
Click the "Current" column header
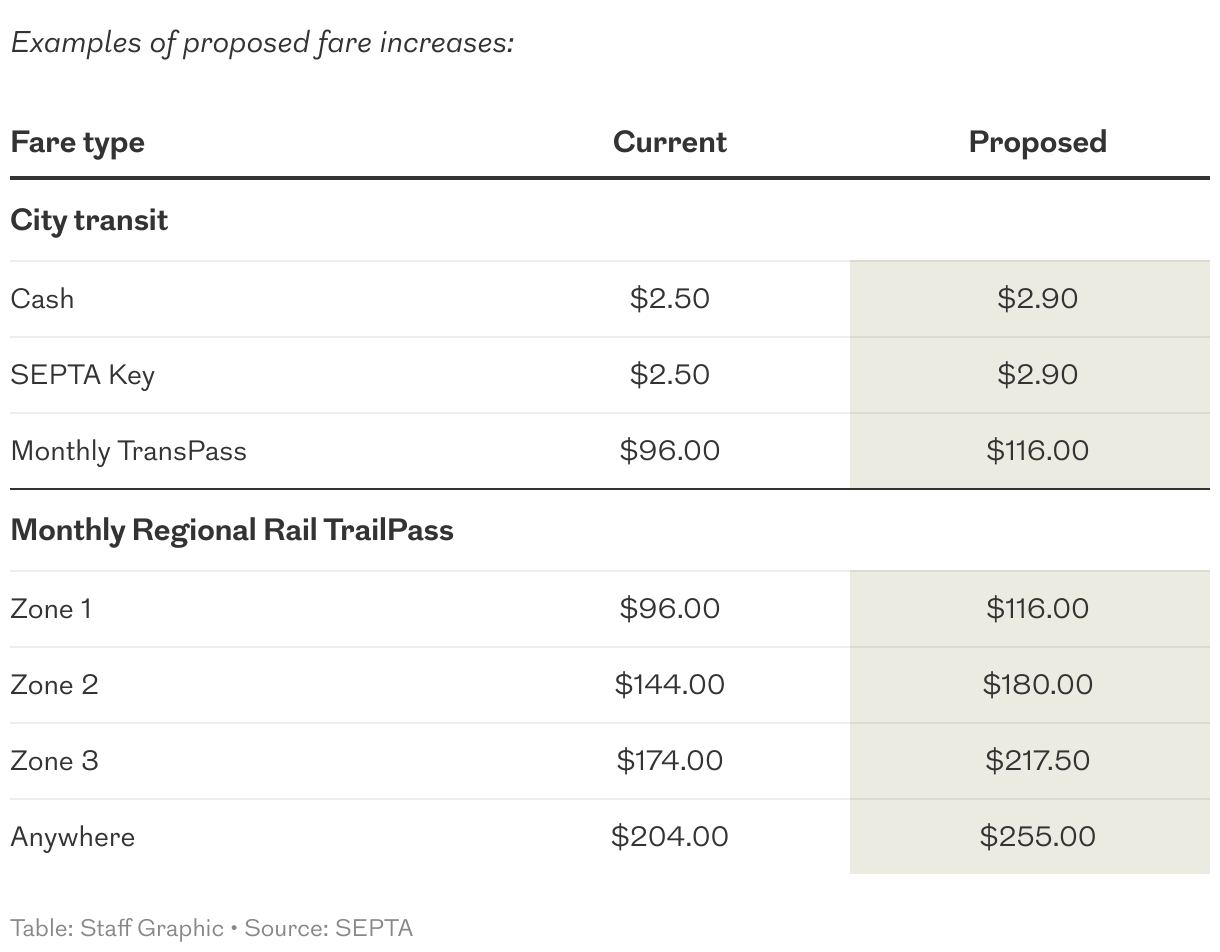click(669, 142)
